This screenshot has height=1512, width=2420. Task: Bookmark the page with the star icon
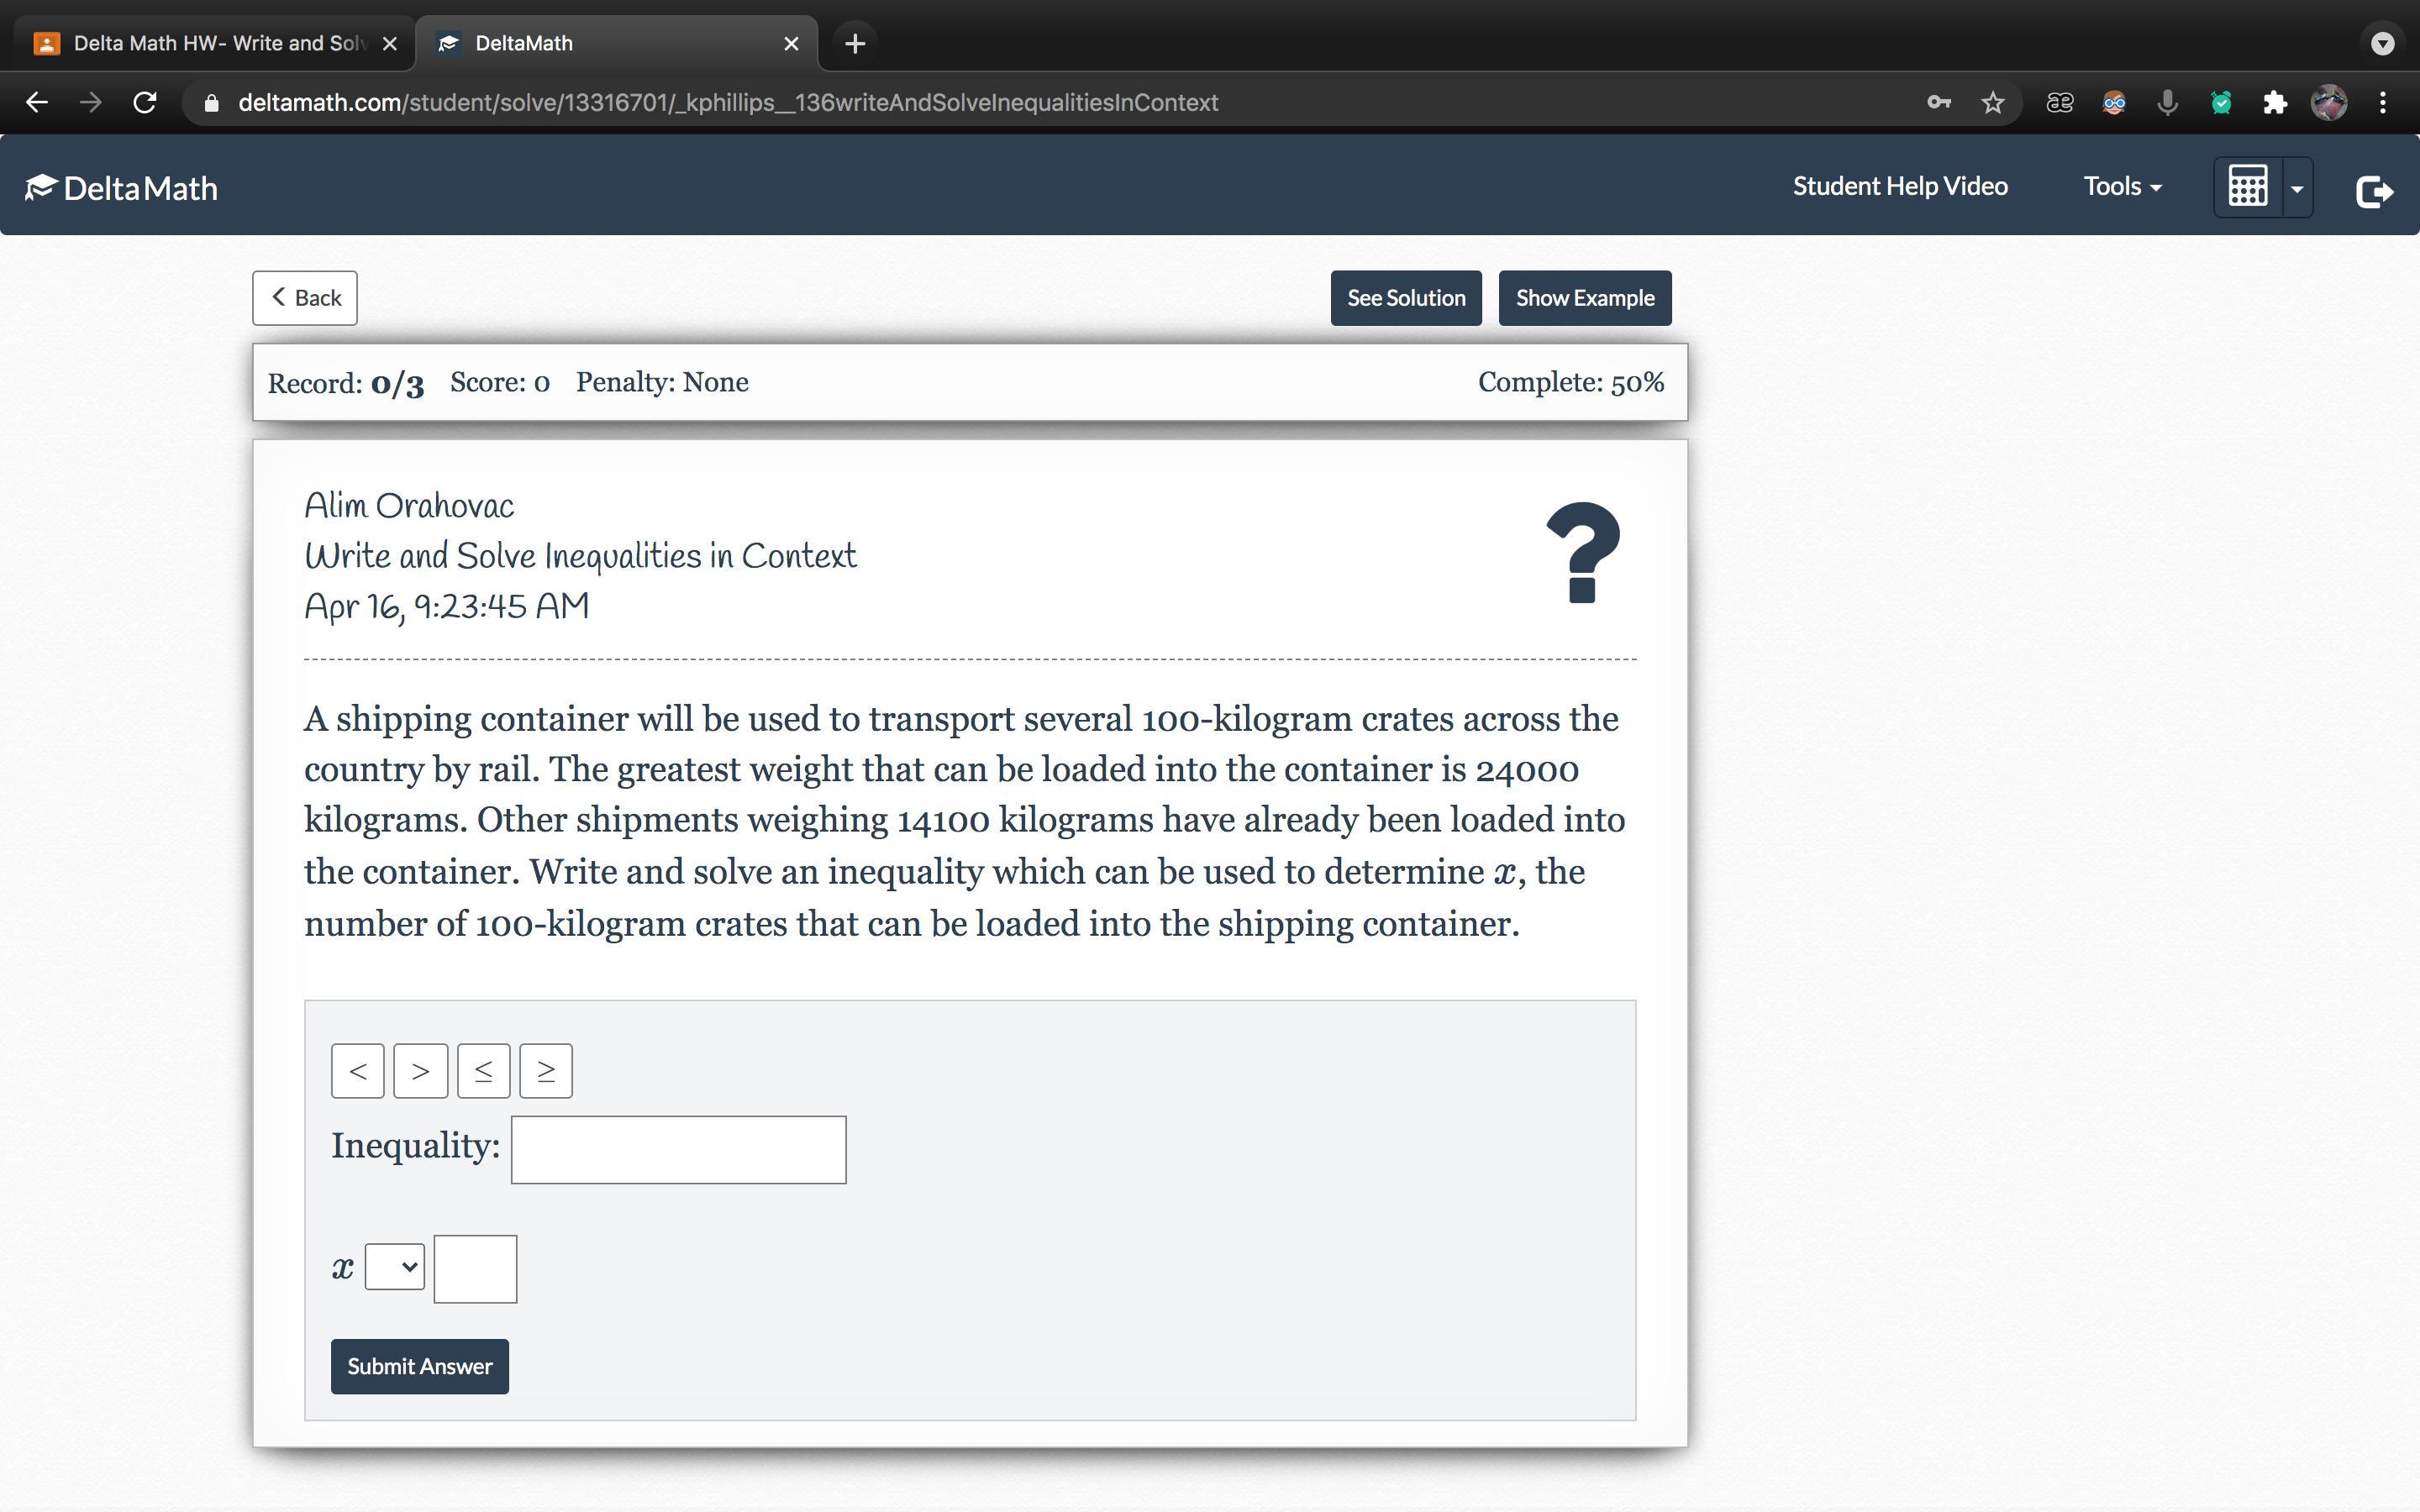click(x=1992, y=103)
